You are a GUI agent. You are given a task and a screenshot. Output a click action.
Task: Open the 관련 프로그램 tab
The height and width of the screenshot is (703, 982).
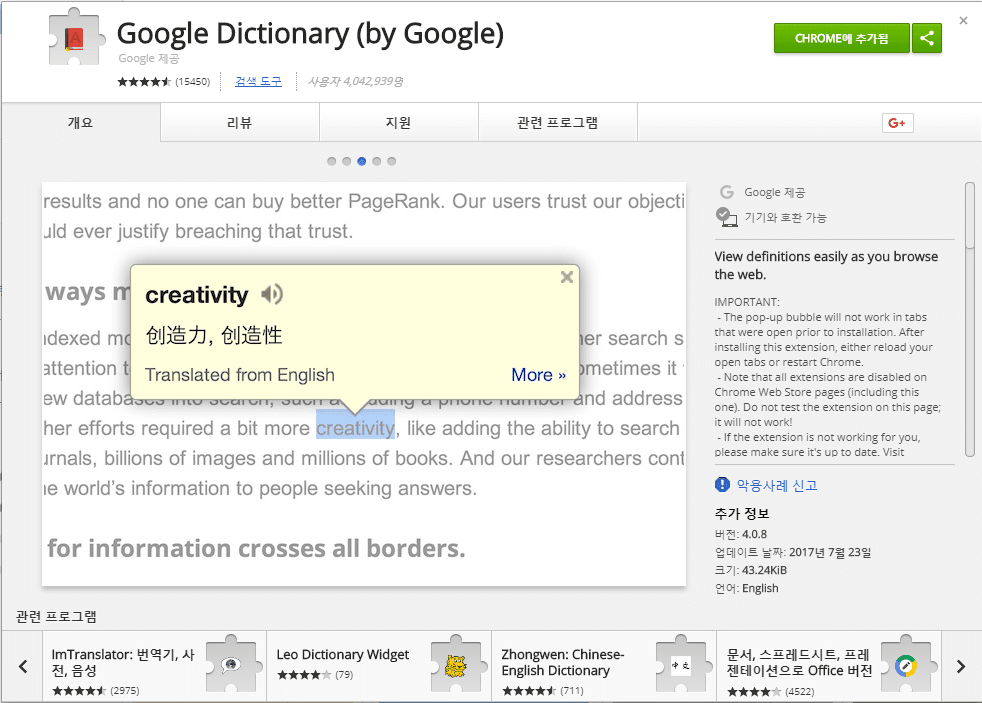(x=558, y=123)
